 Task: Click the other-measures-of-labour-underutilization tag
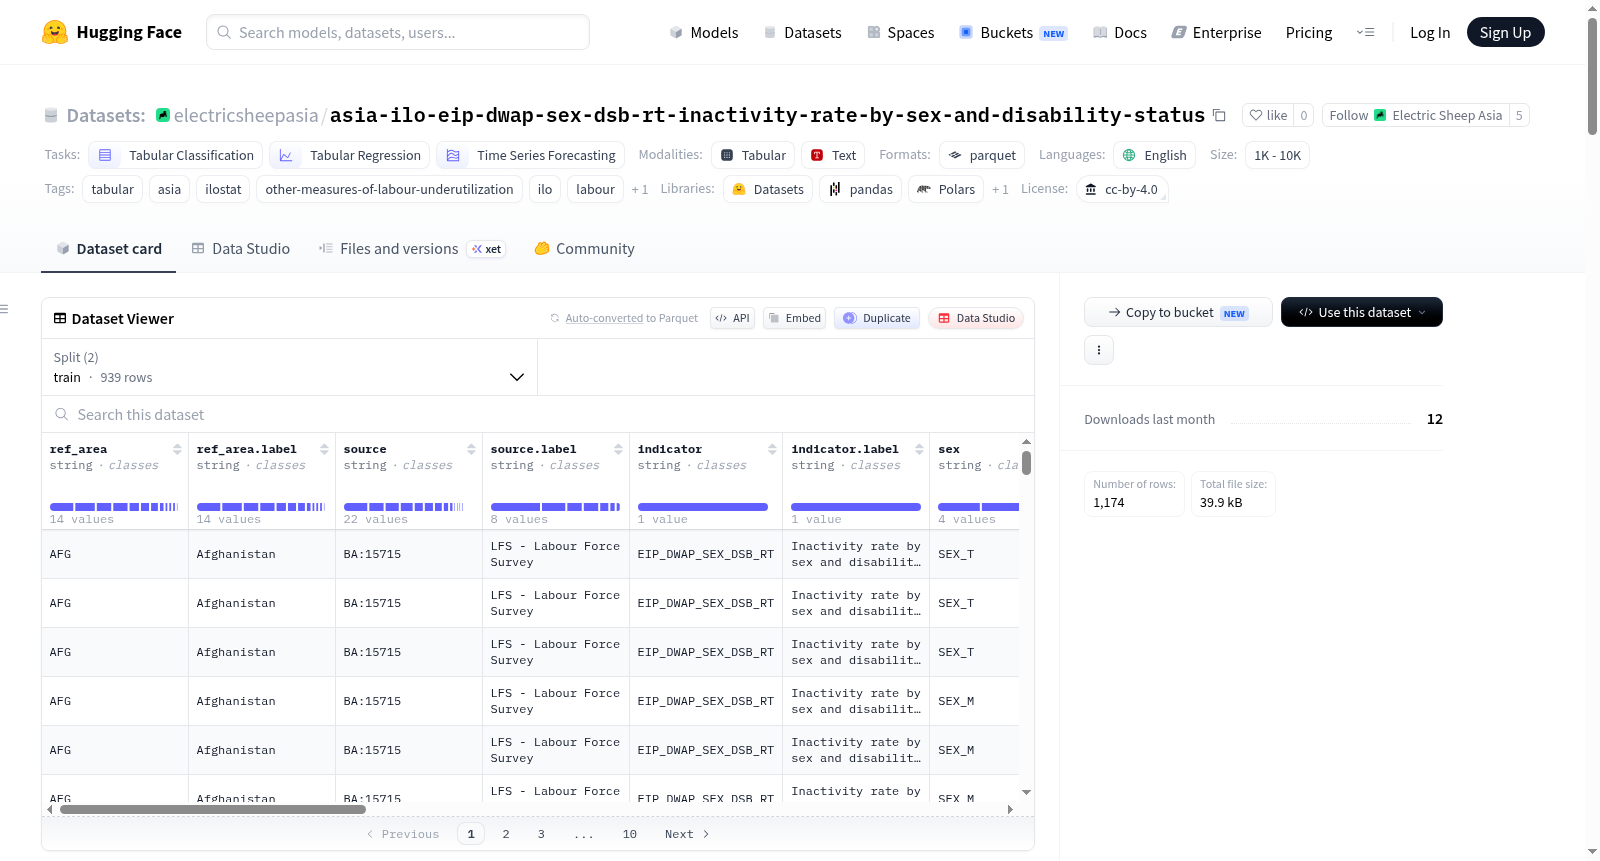389,189
